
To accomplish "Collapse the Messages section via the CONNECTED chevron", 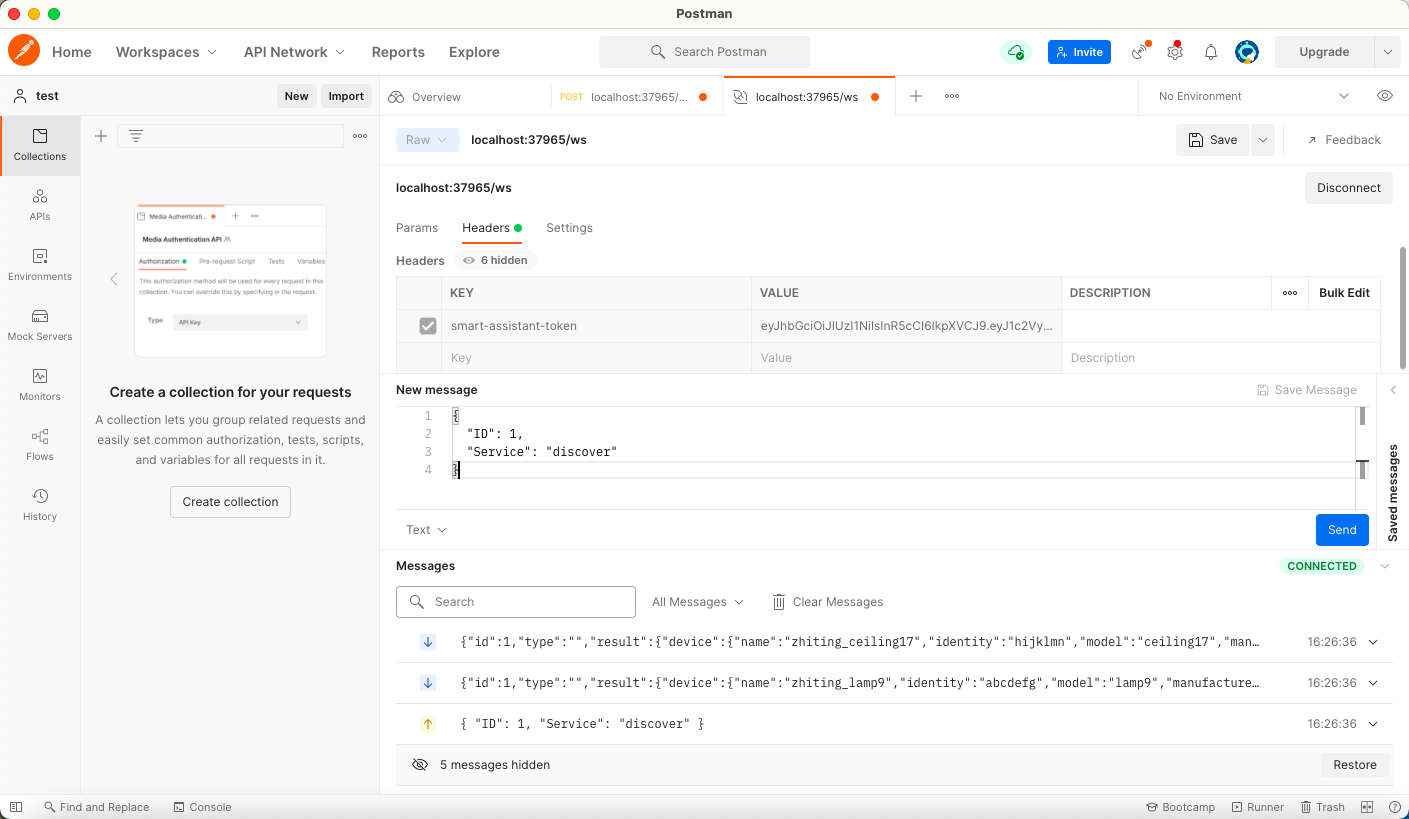I will click(1385, 566).
